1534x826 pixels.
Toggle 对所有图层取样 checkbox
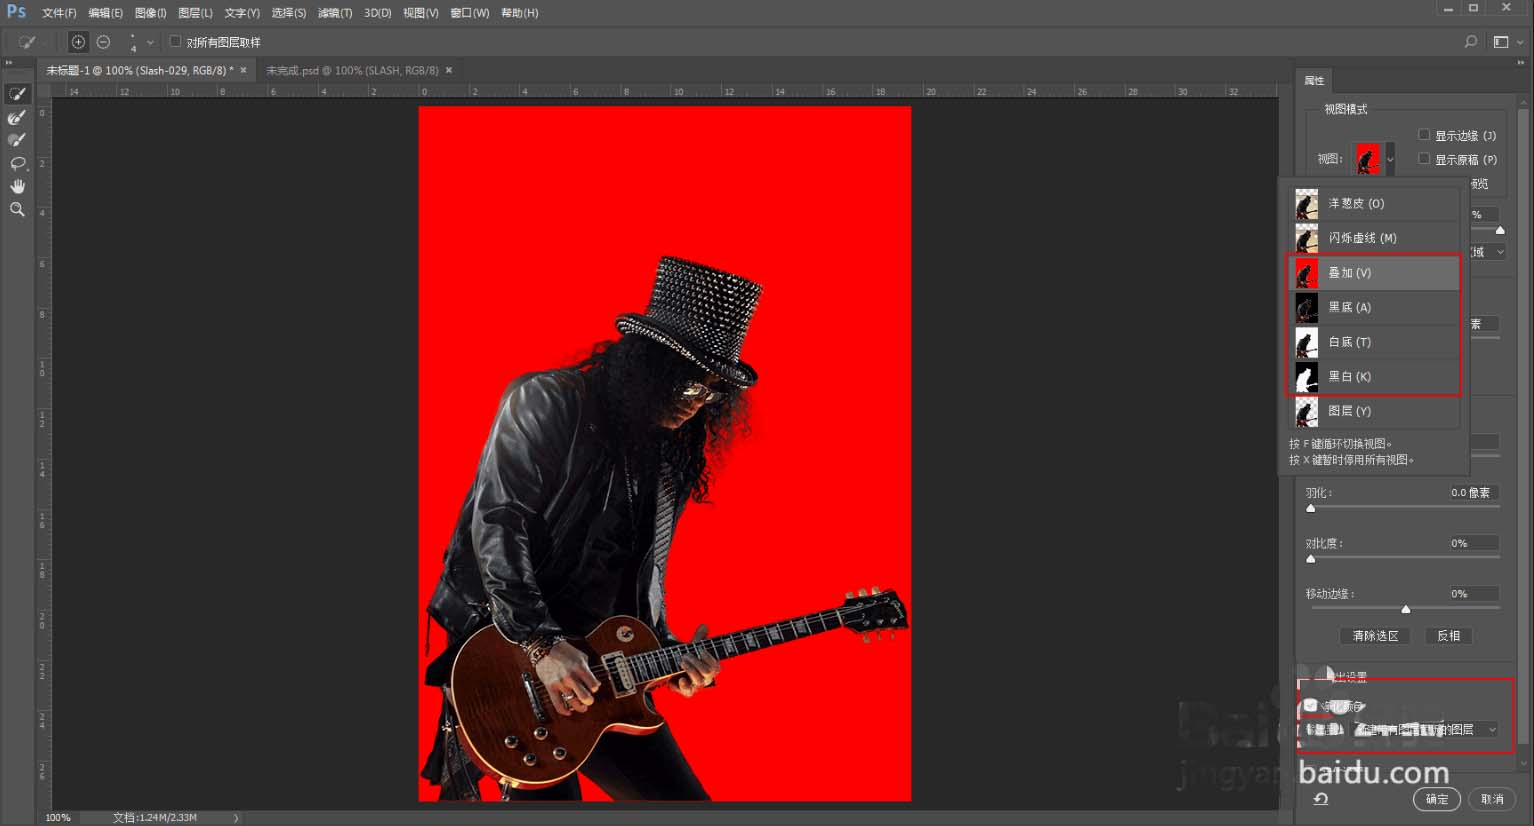176,42
